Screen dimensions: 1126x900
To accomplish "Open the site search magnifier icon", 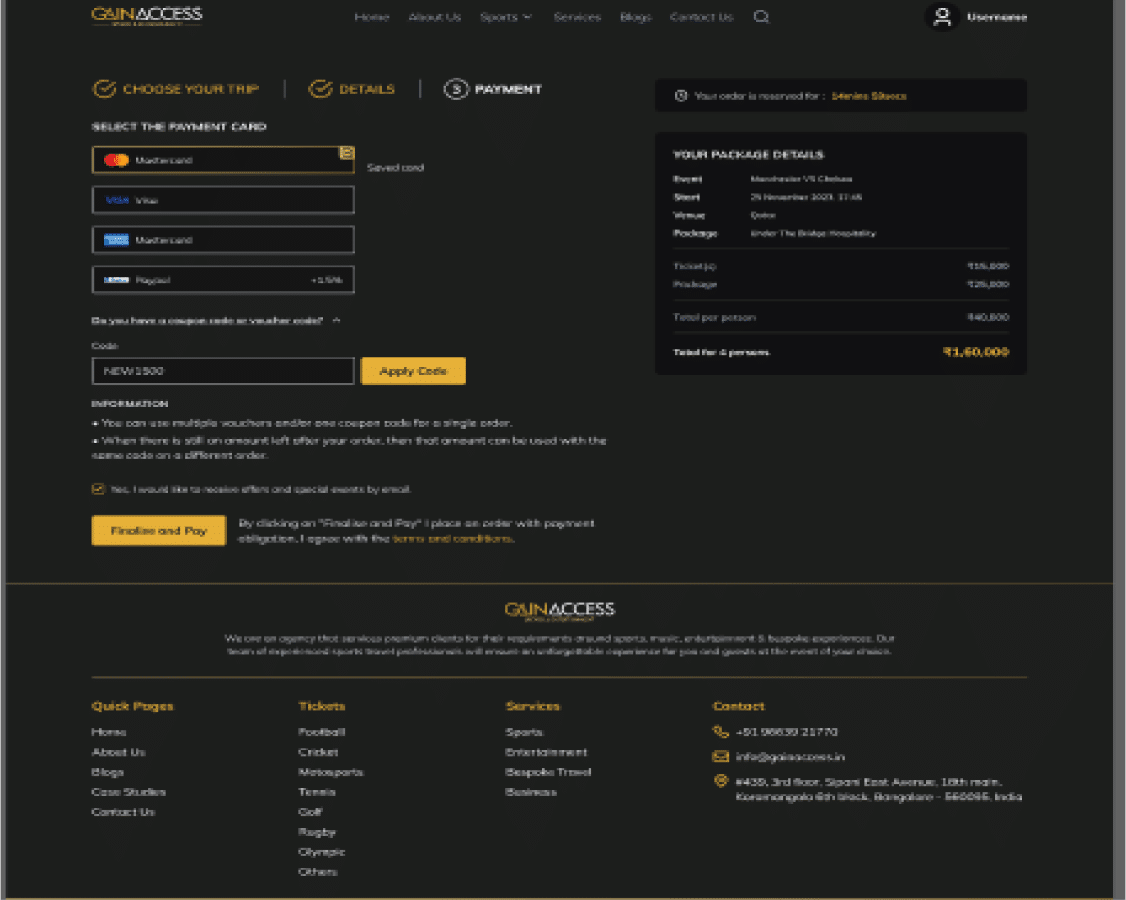I will tap(761, 17).
